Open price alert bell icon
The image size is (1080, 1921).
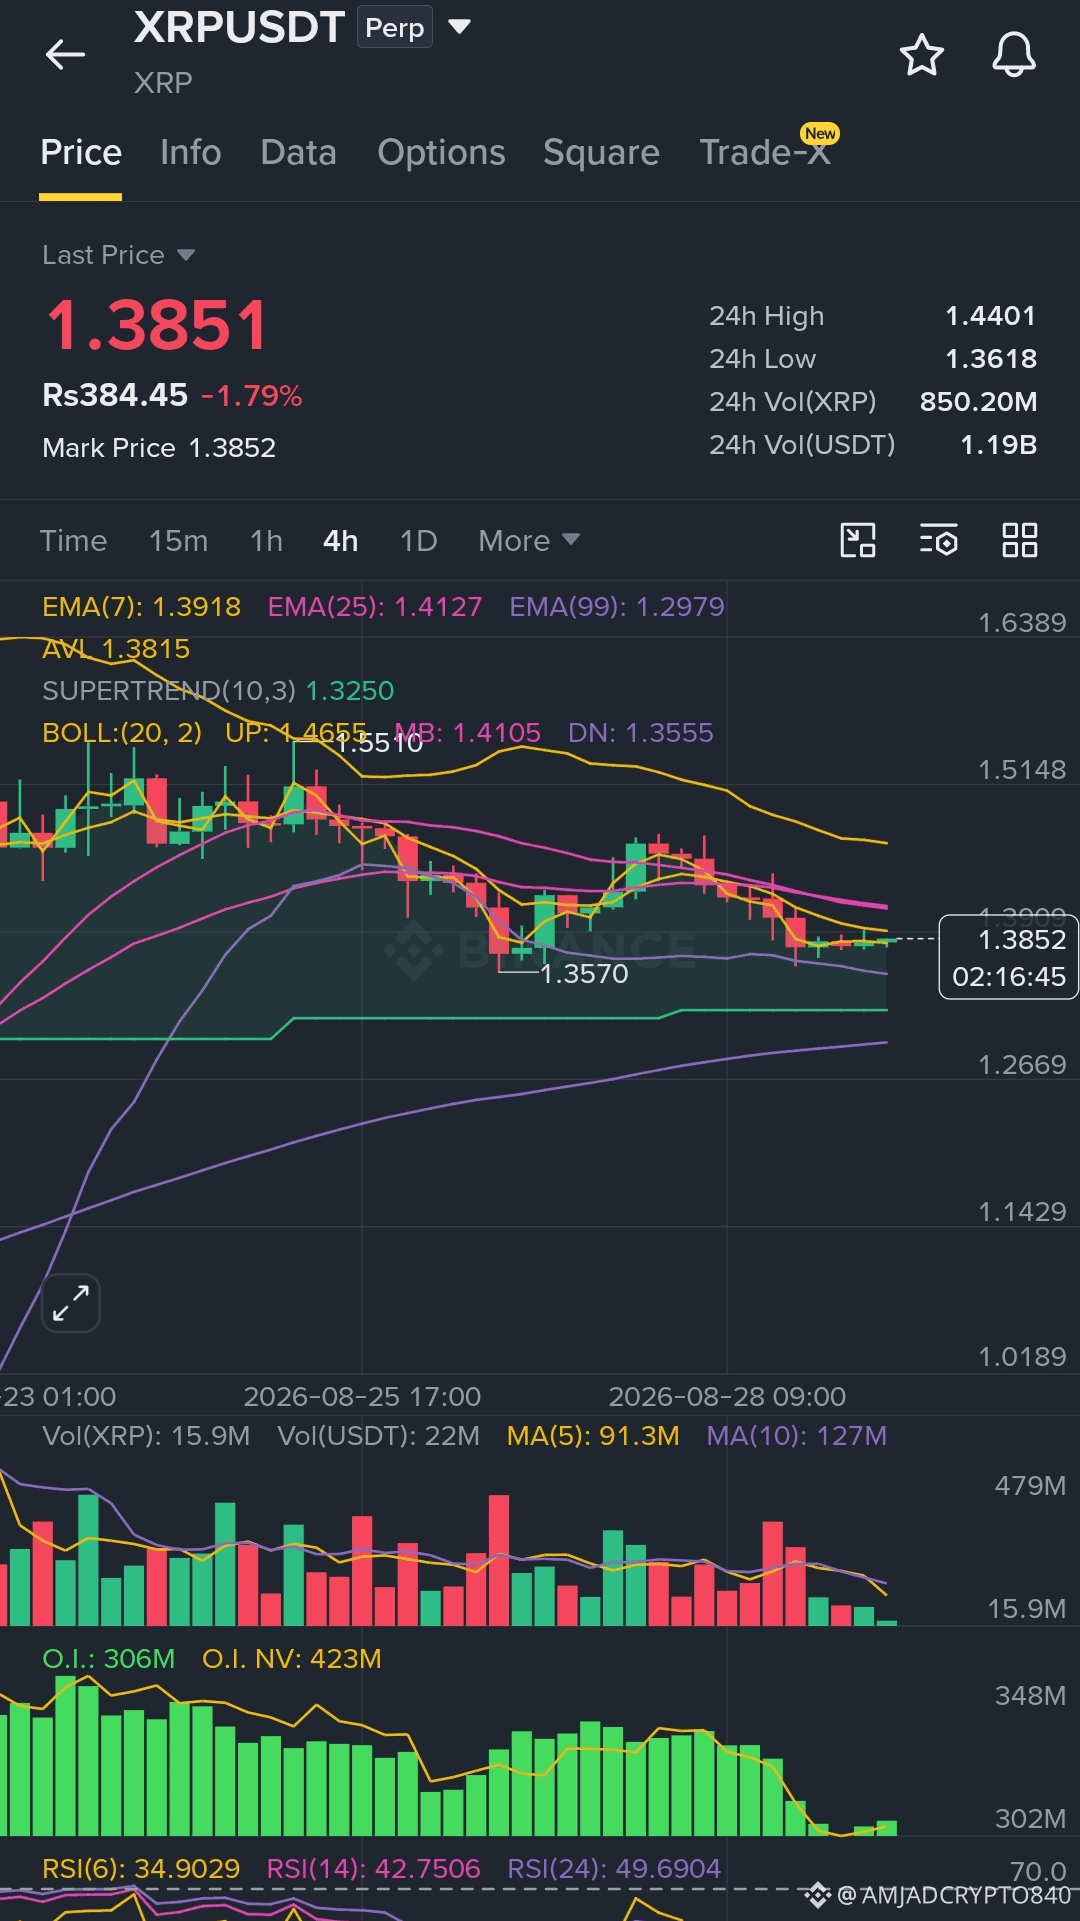pos(1013,54)
